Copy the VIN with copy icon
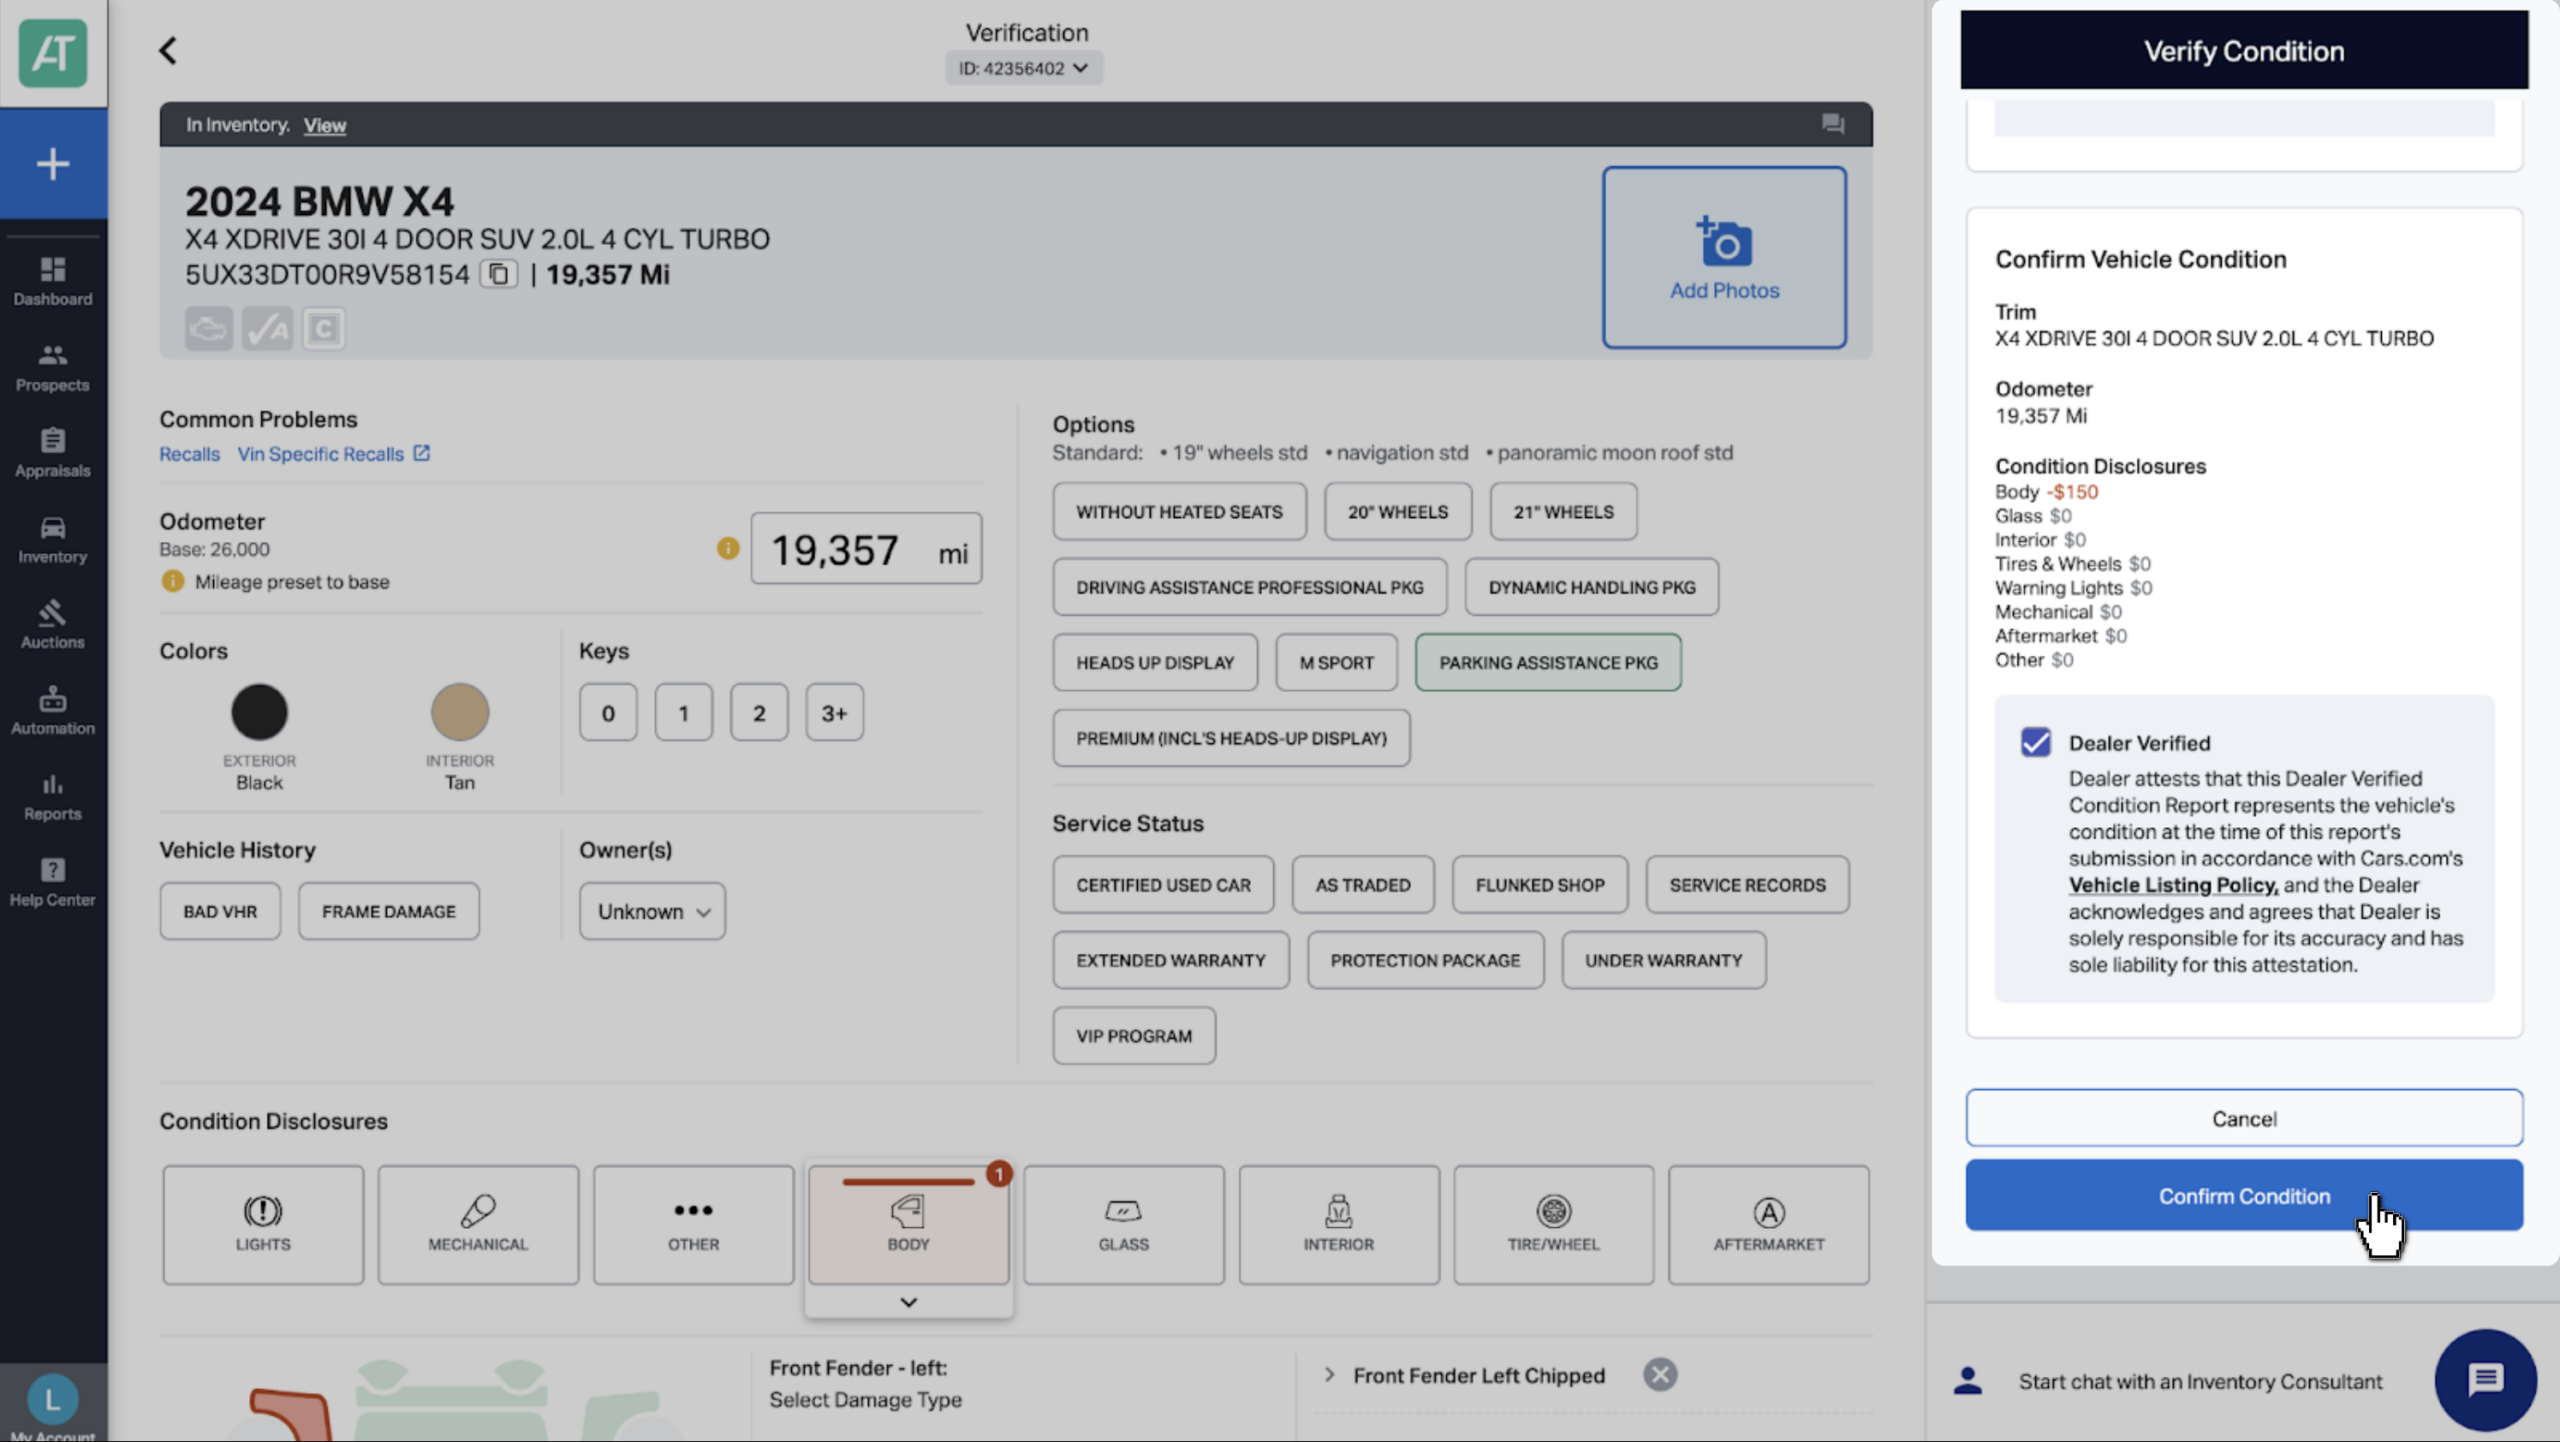Screen dimensions: 2560x1442 [x=498, y=274]
